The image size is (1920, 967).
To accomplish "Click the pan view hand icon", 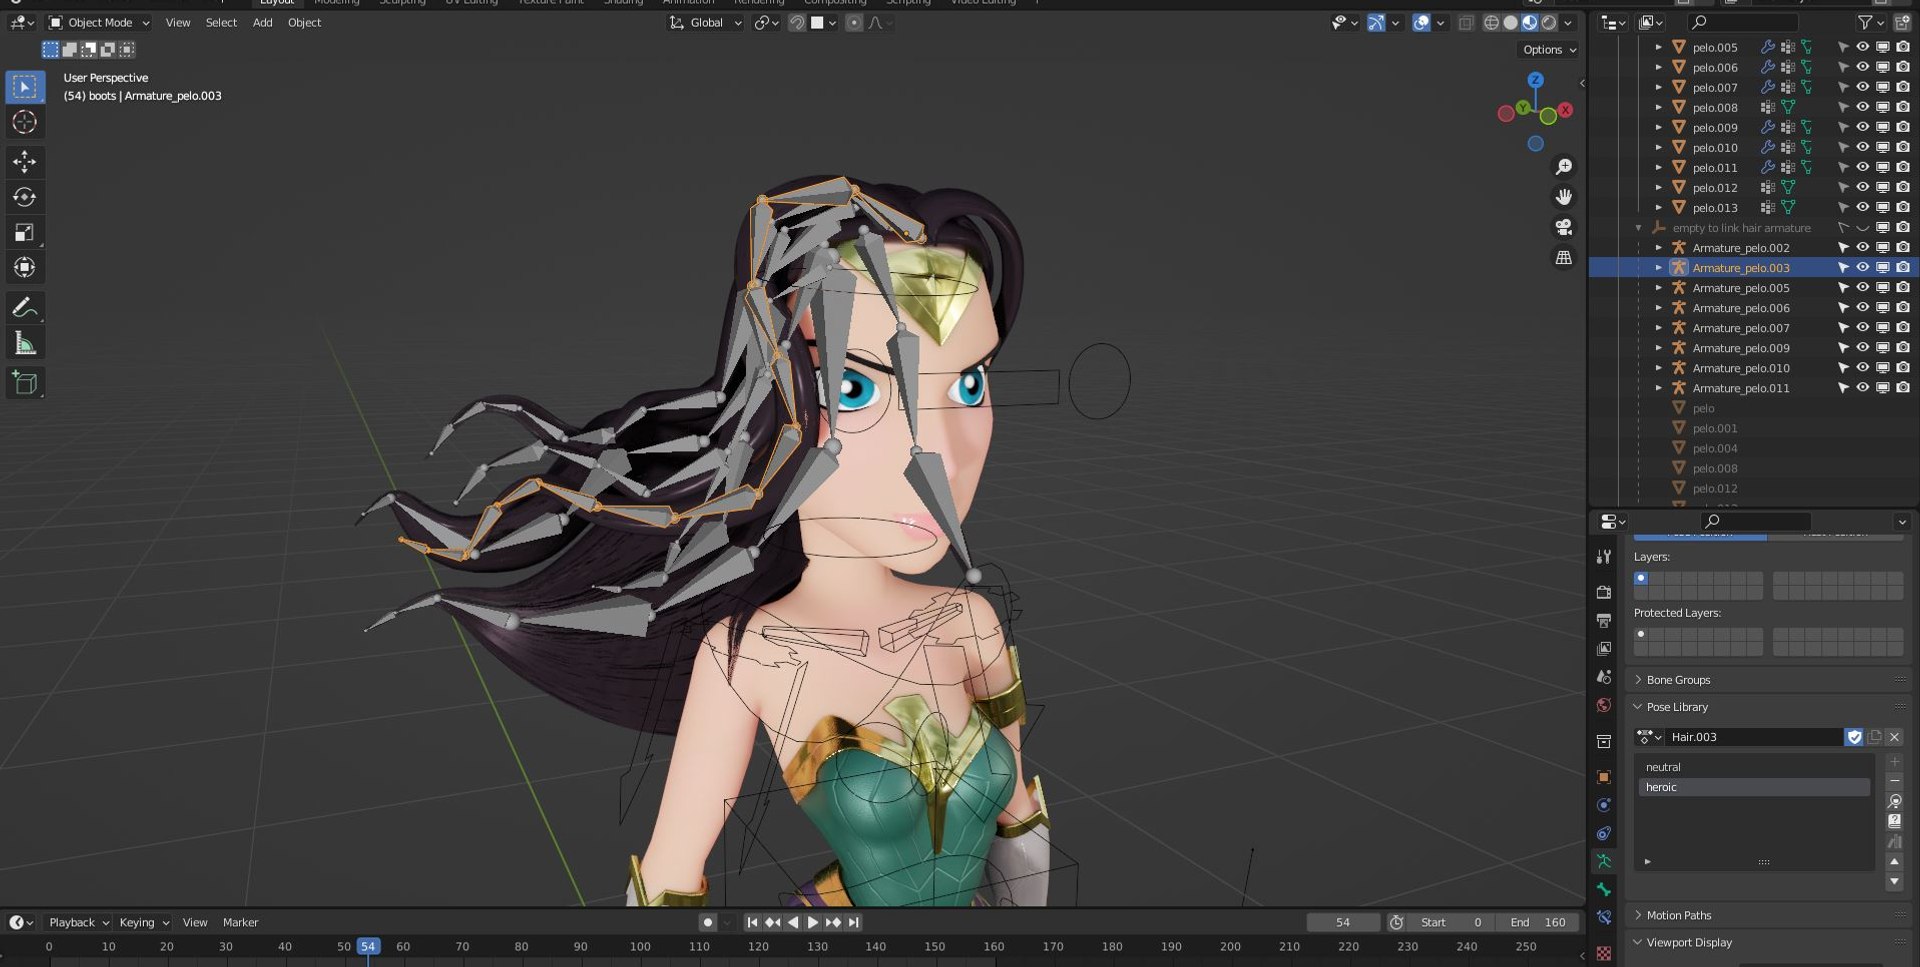I will [1564, 197].
